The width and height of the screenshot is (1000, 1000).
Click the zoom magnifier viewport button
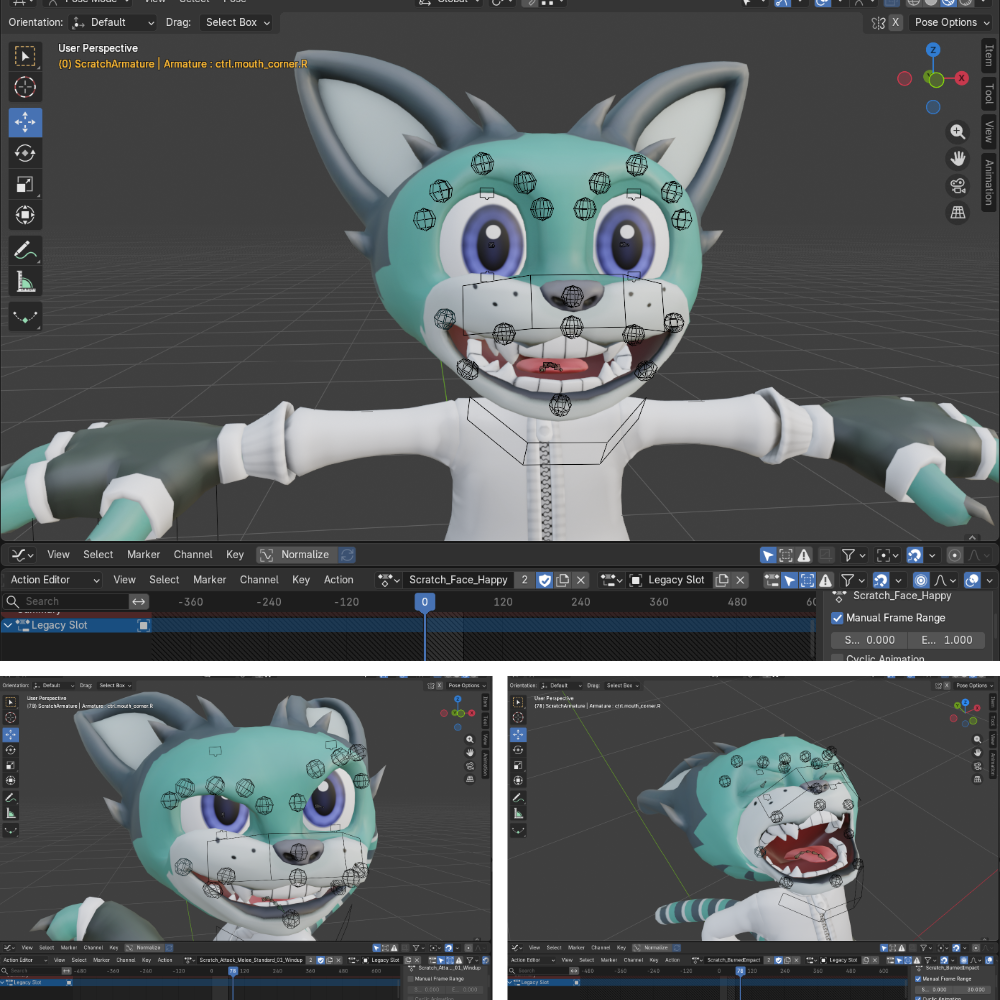(x=957, y=131)
